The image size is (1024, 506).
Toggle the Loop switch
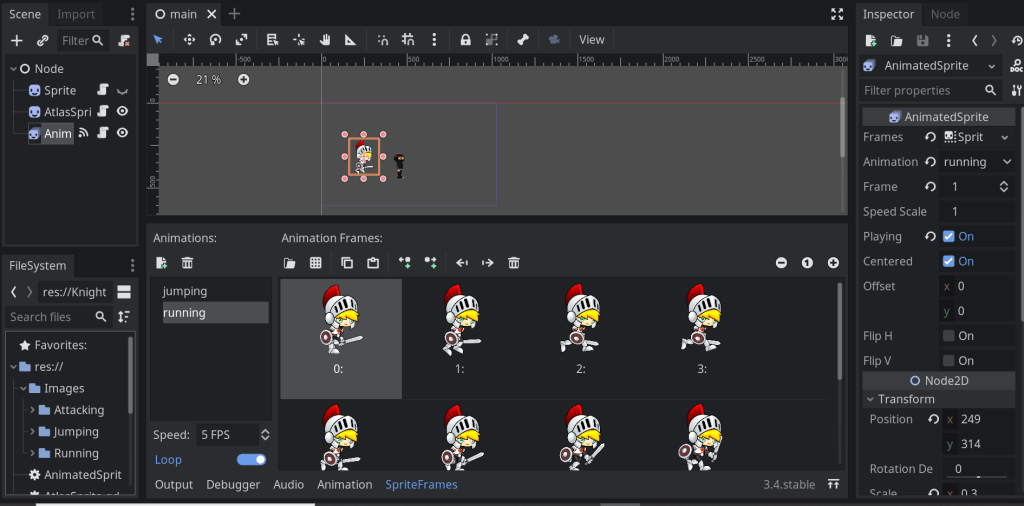pyautogui.click(x=251, y=460)
